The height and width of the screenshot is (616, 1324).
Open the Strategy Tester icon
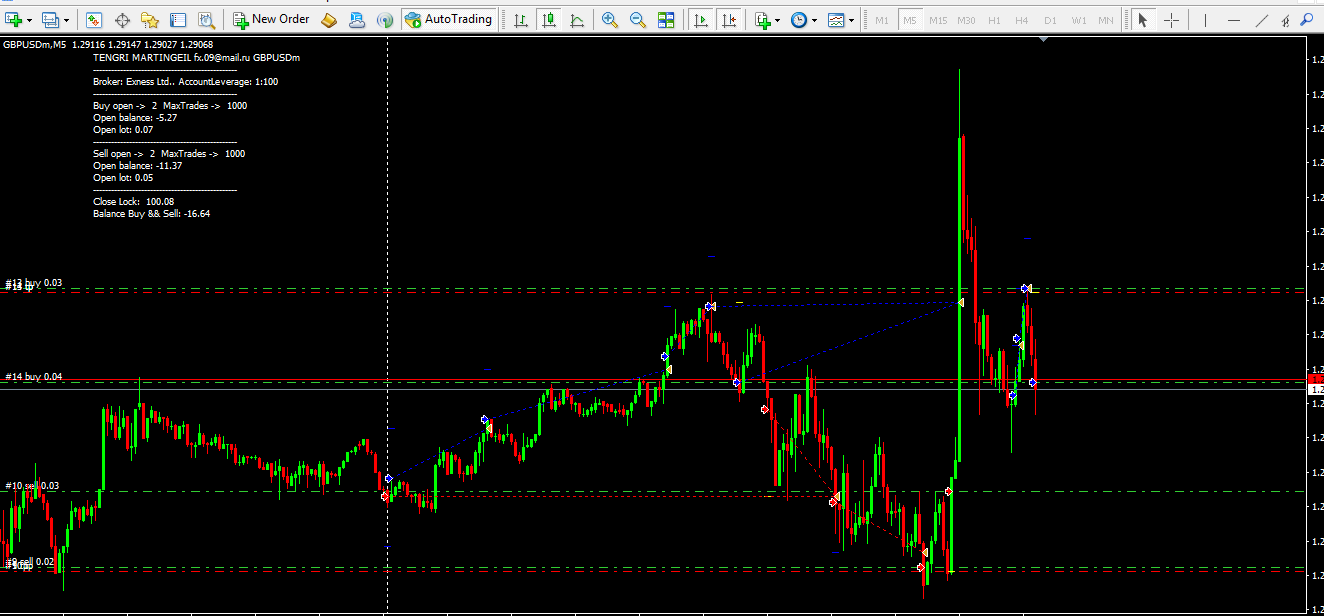pyautogui.click(x=206, y=19)
